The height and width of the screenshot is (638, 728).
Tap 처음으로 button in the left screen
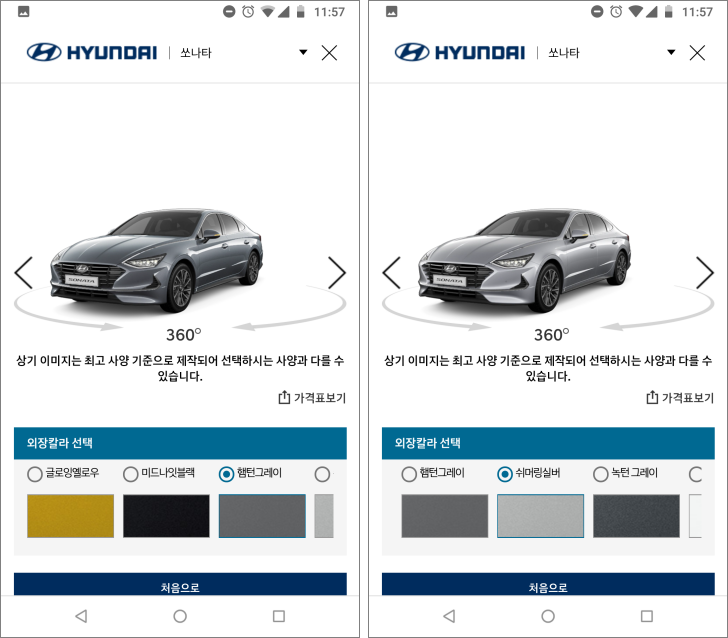[x=180, y=584]
